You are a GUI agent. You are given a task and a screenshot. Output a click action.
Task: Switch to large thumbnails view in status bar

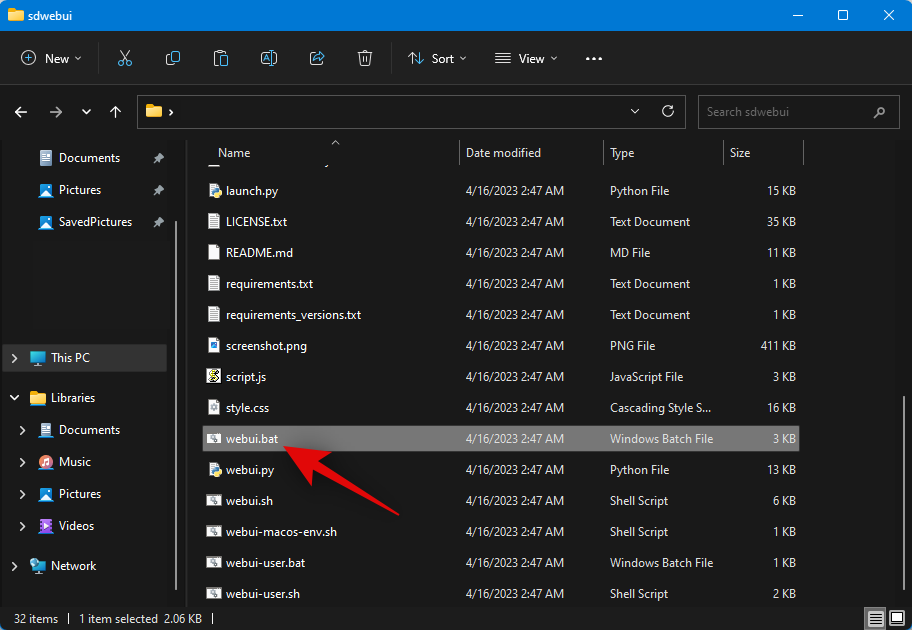(x=896, y=619)
